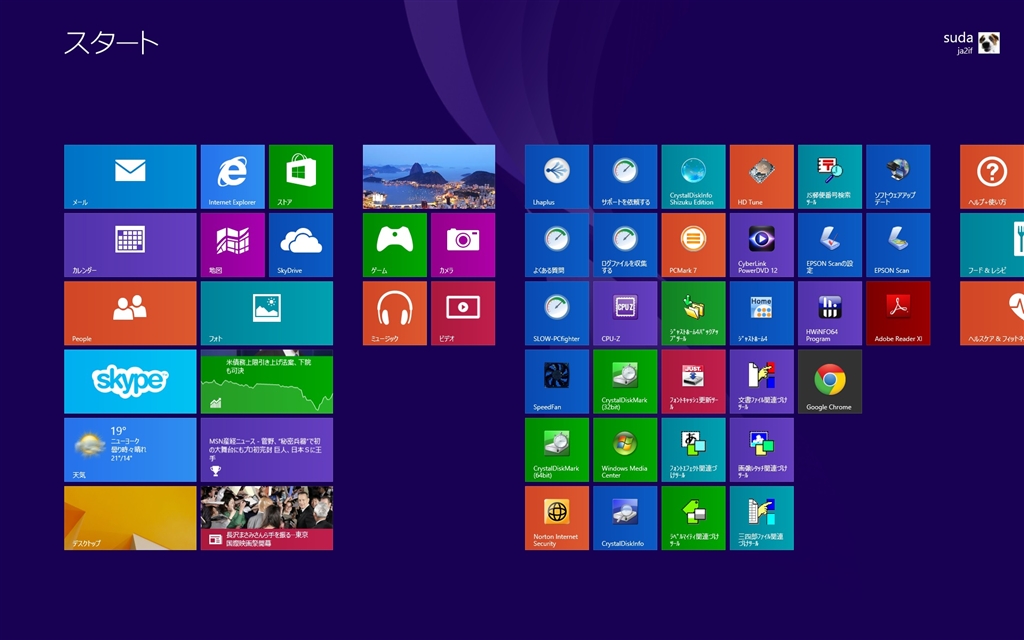The image size is (1024, 640).
Task: Open the ミュージック (Music) tile
Action: tap(395, 313)
